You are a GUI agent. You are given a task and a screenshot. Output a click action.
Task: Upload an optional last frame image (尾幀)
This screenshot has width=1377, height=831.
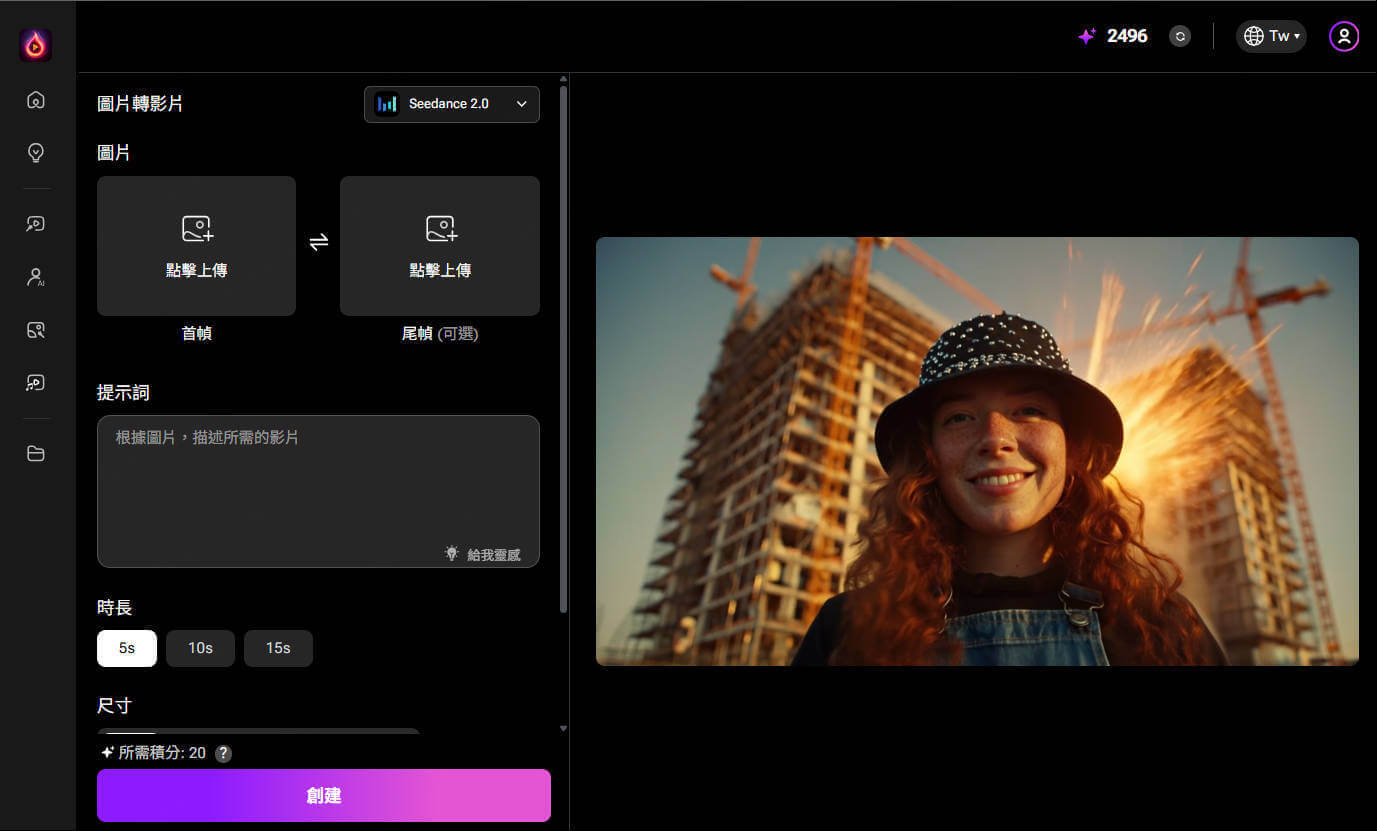[440, 246]
